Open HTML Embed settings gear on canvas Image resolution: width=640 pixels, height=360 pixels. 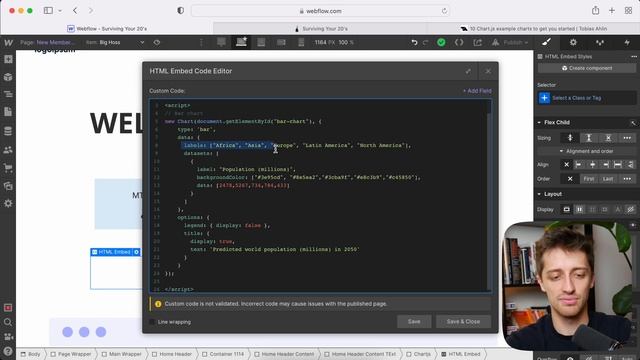coord(137,252)
